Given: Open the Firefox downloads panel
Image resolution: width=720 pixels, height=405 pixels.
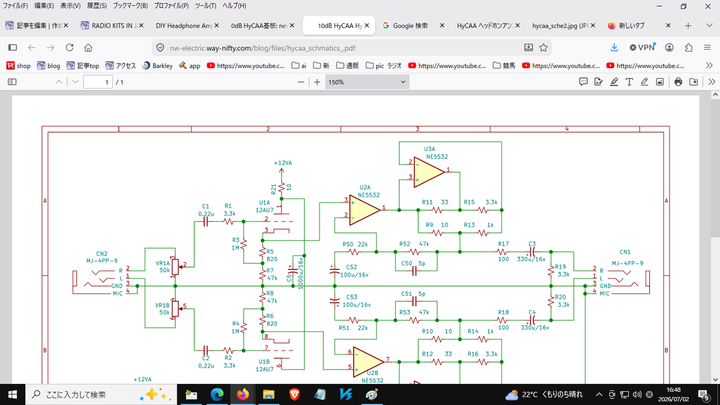Looking at the screenshot, I should [x=614, y=48].
